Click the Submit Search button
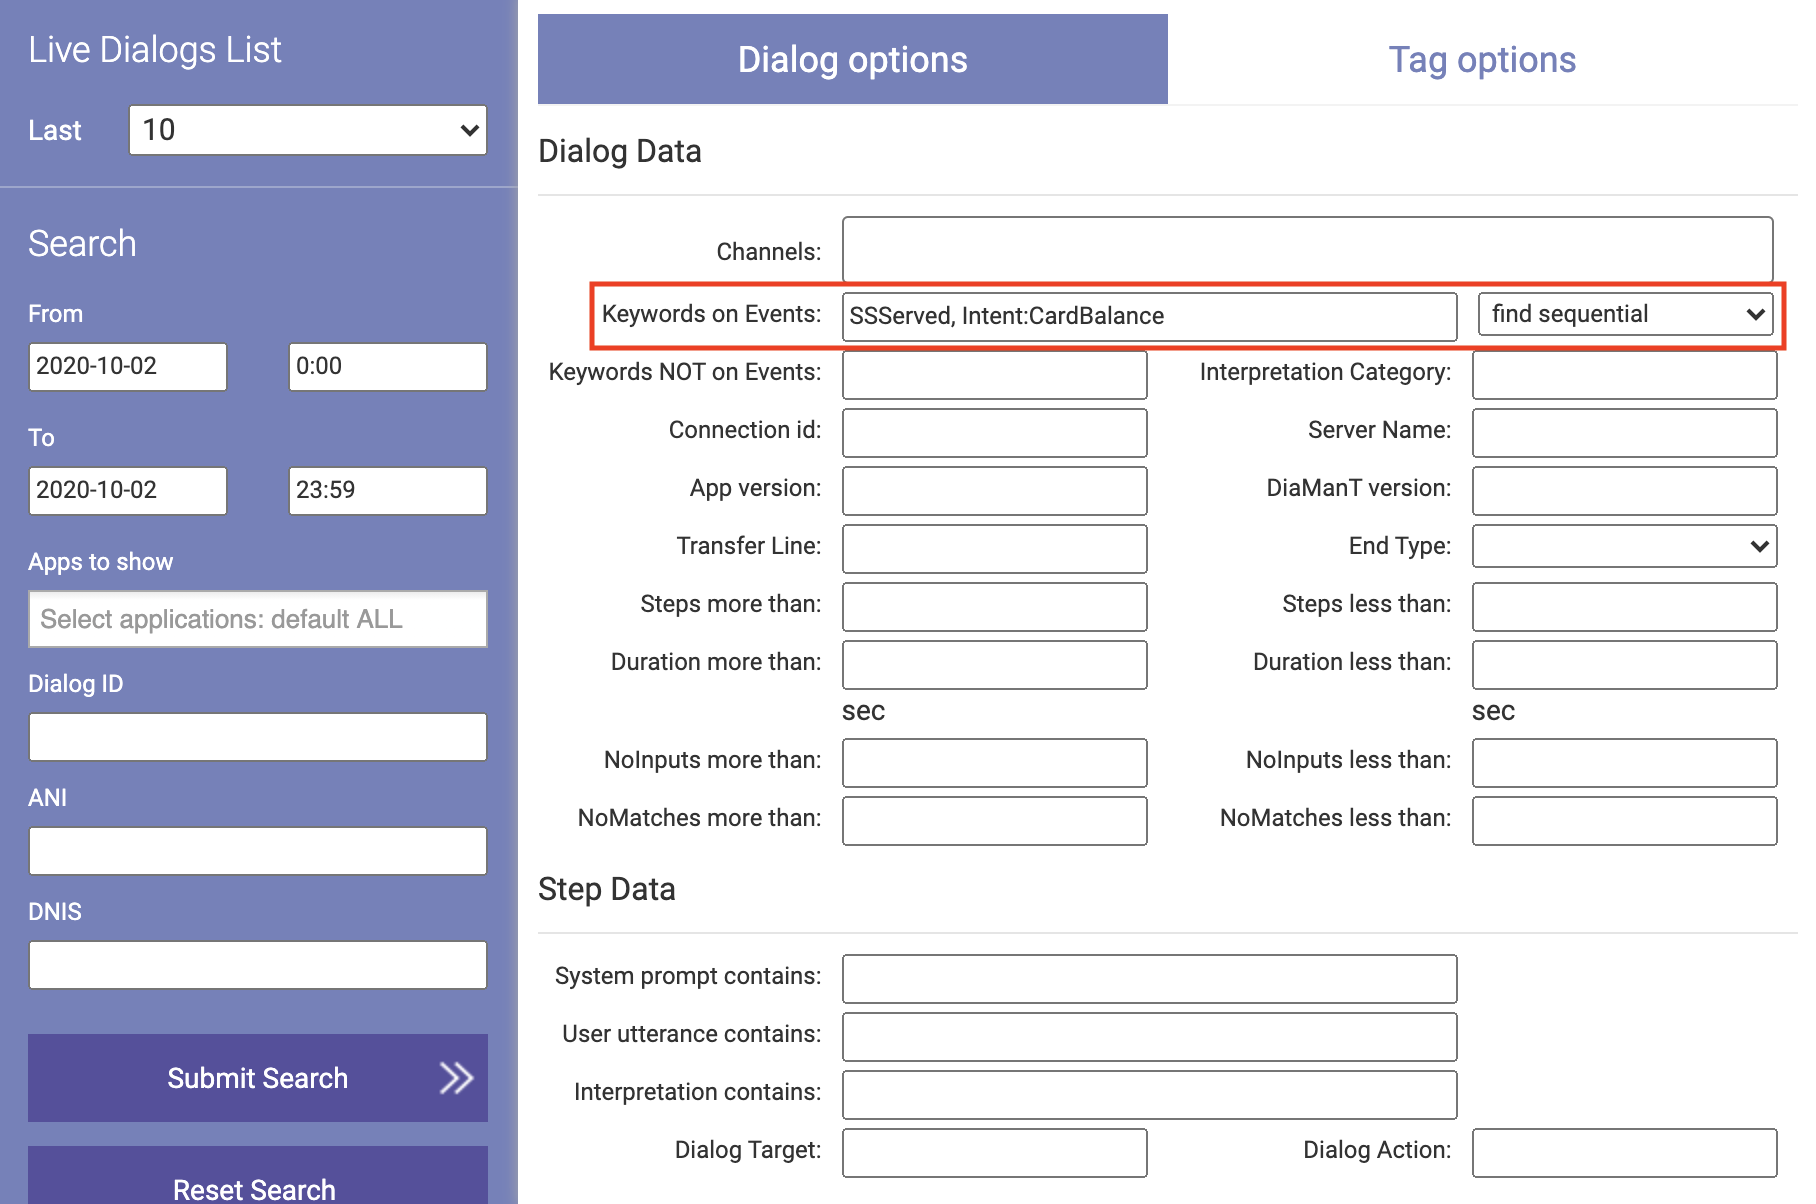The height and width of the screenshot is (1204, 1816). (257, 1077)
